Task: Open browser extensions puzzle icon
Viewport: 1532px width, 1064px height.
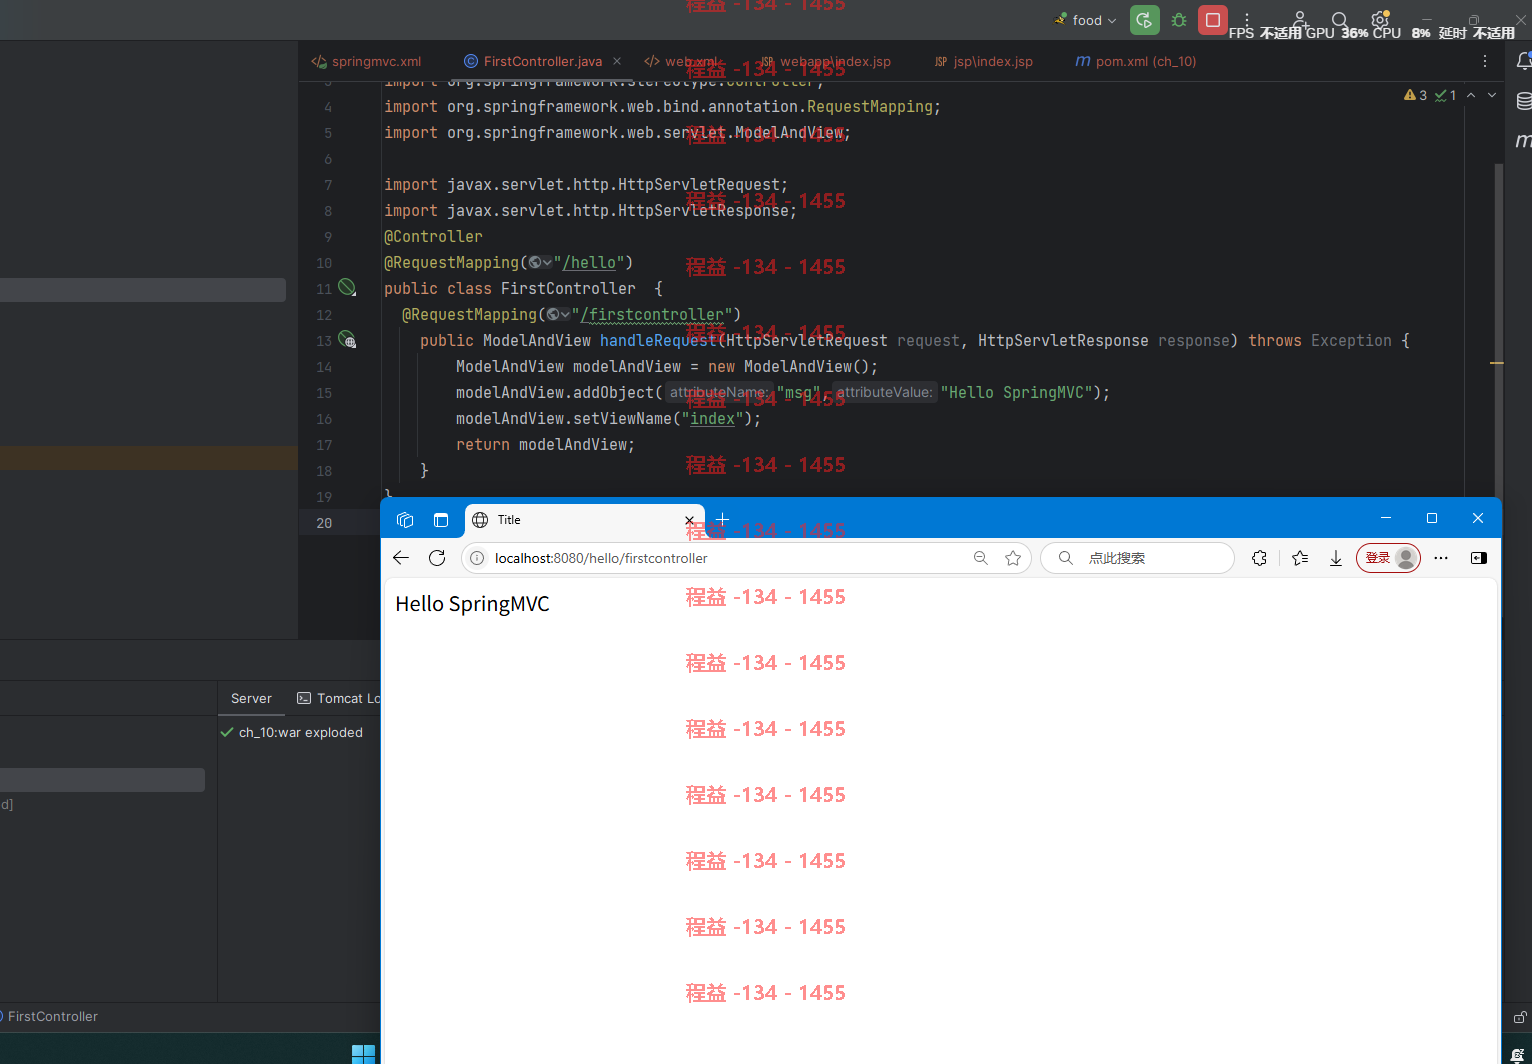Action: [x=1259, y=558]
